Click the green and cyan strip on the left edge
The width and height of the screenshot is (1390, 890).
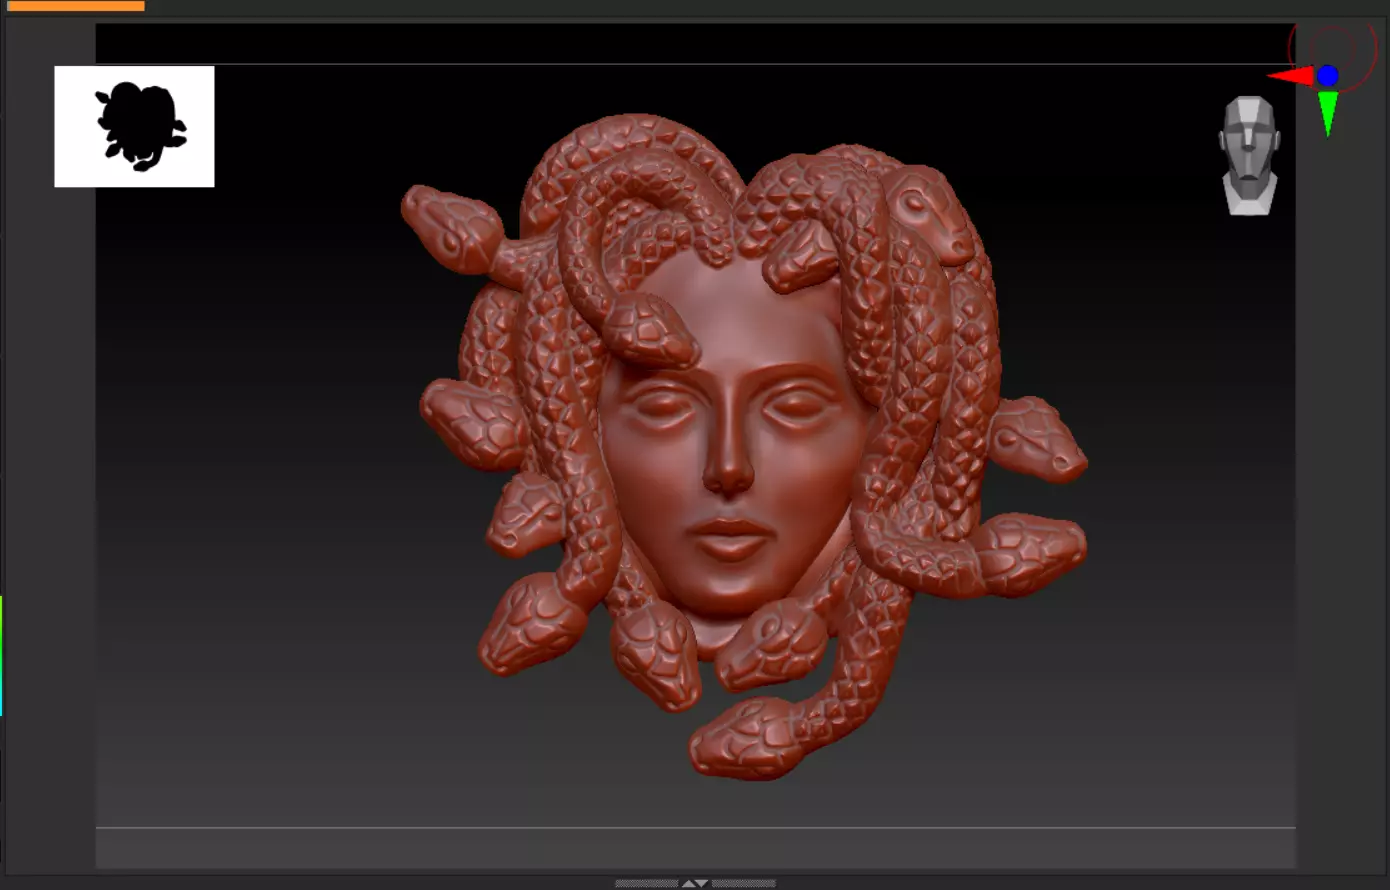[x=2, y=656]
